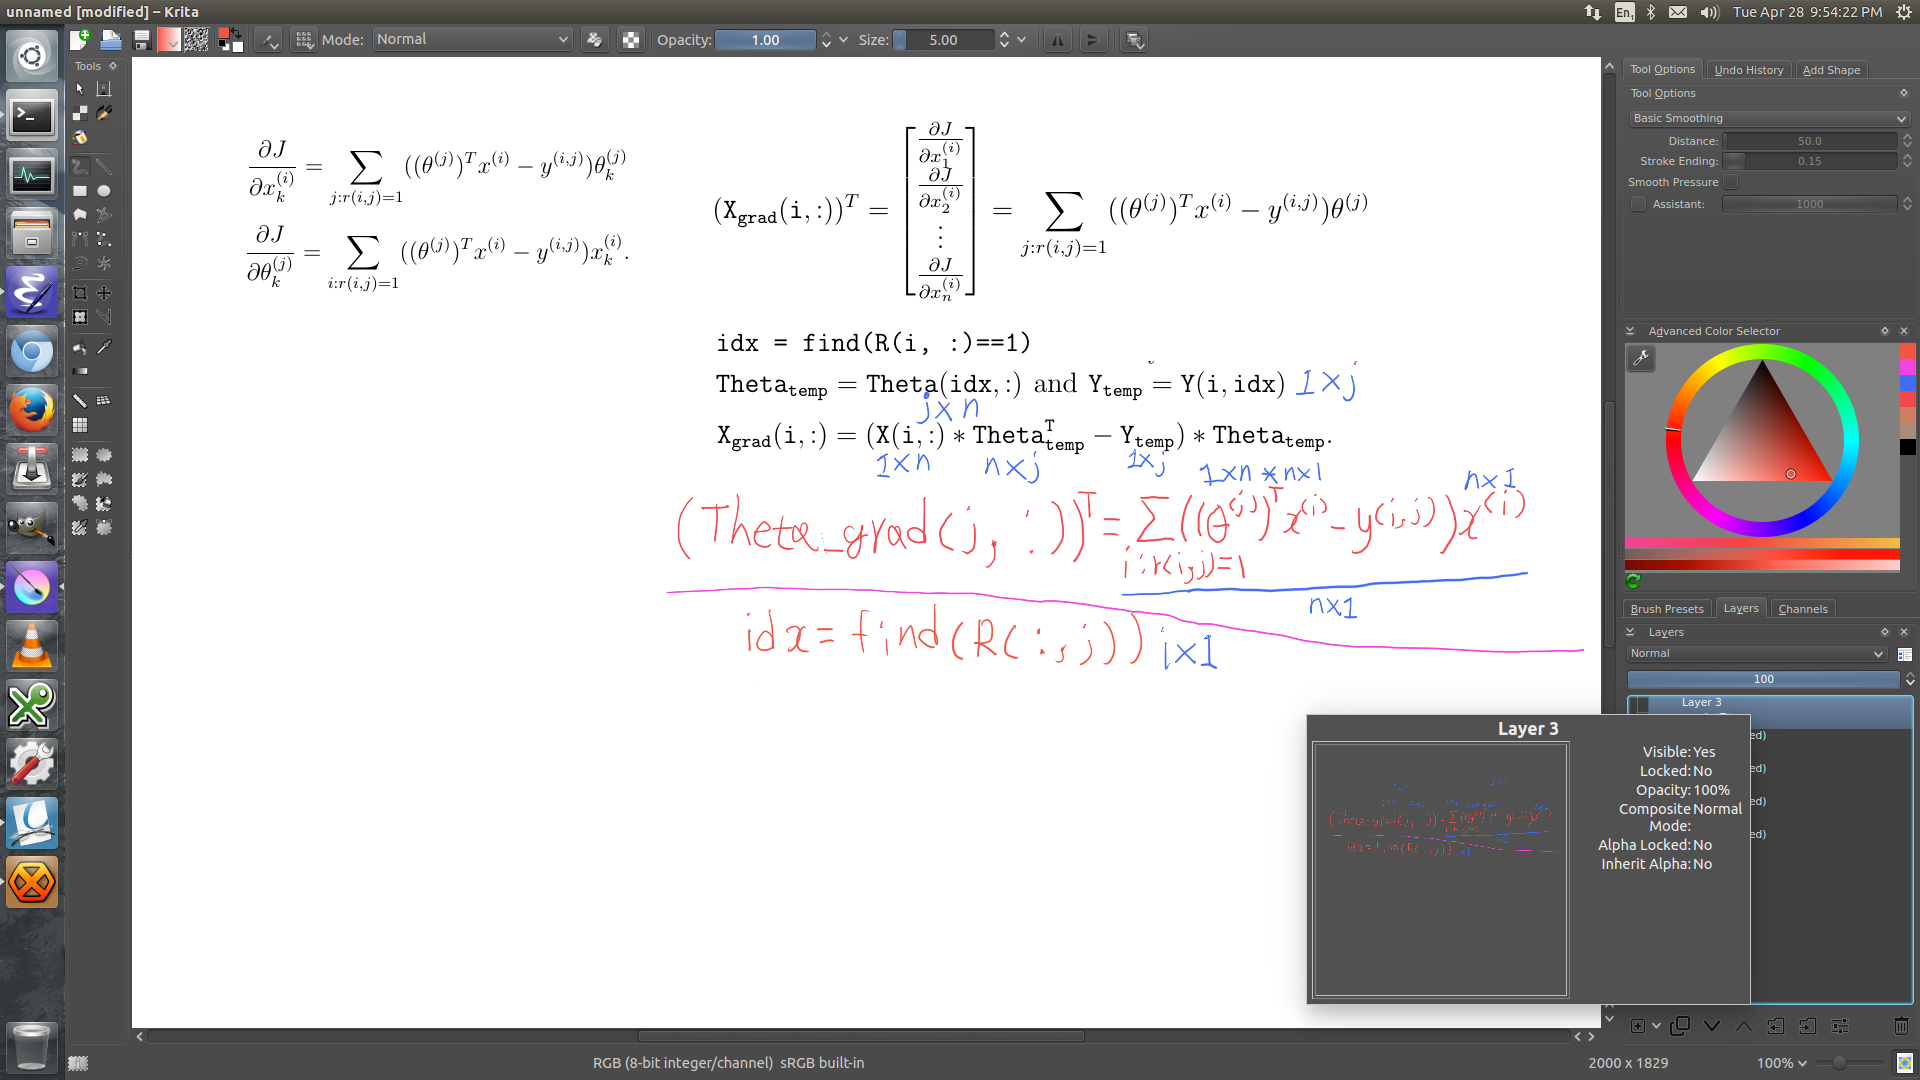Click the color selector settings wrench
The image size is (1920, 1080).
[x=1641, y=358]
